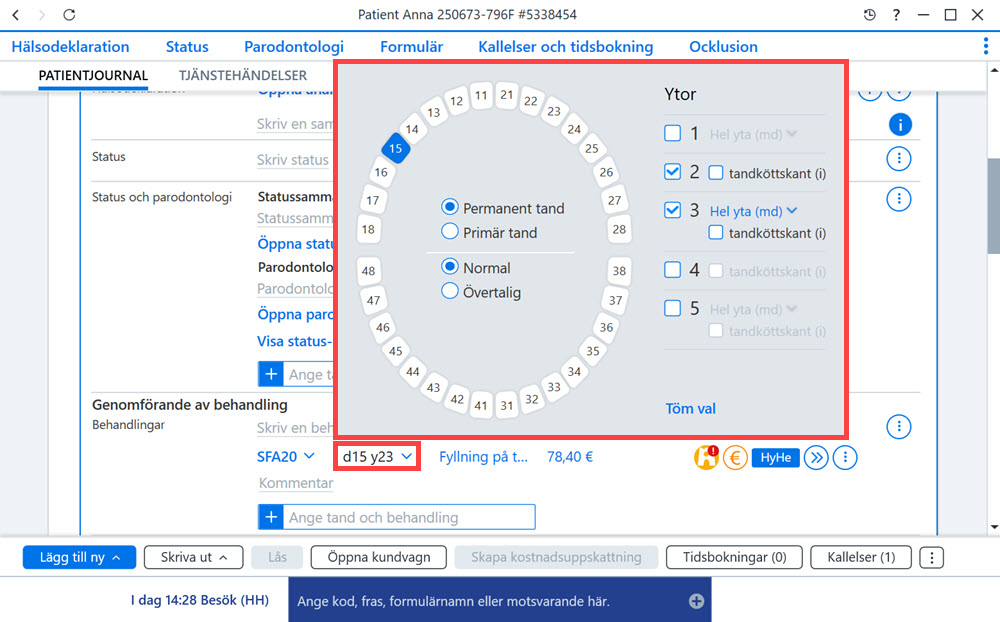The height and width of the screenshot is (622, 1000).
Task: Uncheck surface 3 checkbox
Action: 672,210
